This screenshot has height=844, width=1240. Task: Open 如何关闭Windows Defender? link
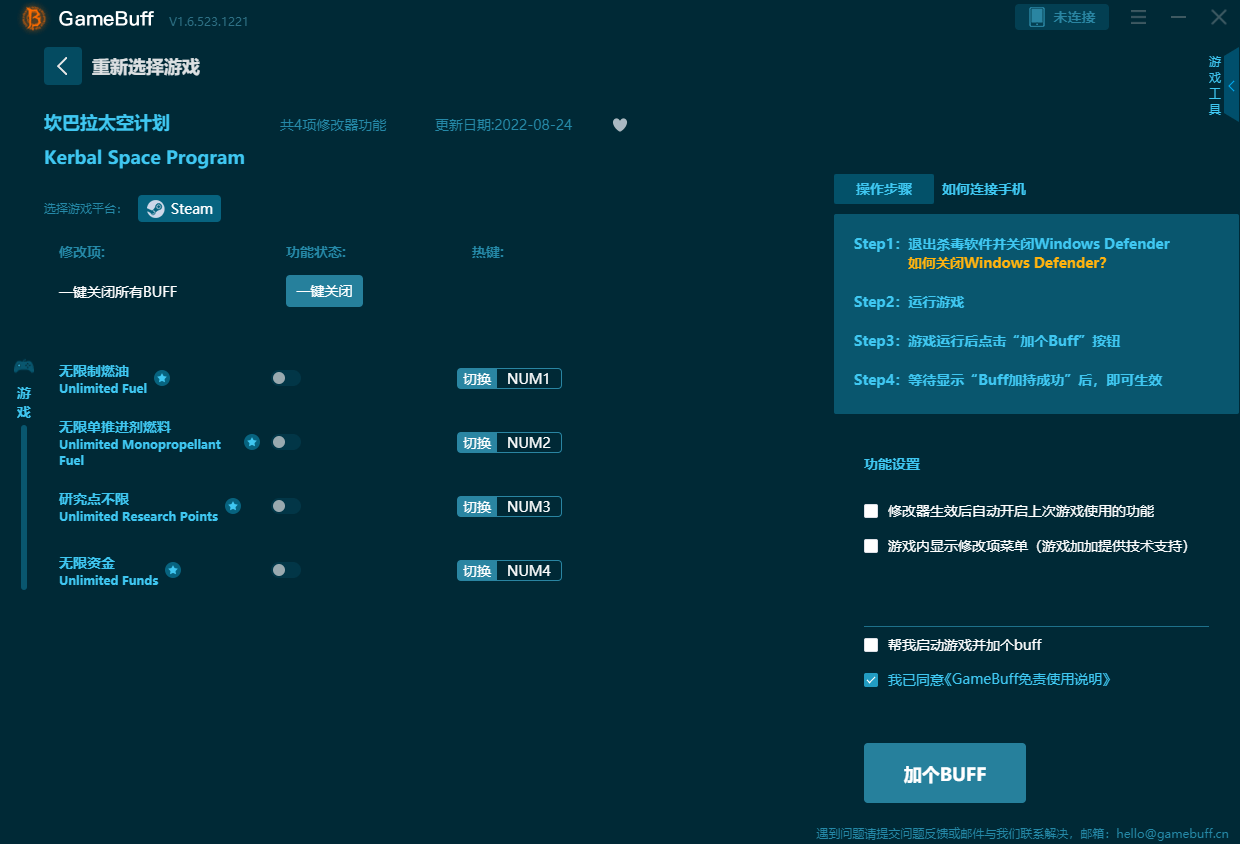(x=1007, y=263)
